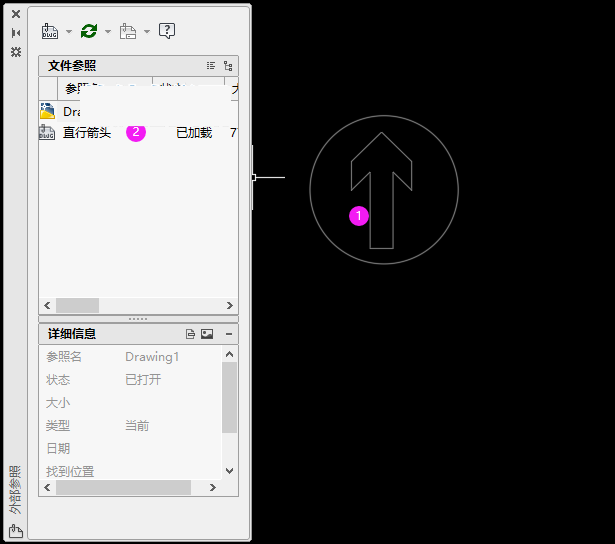Image resolution: width=615 pixels, height=544 pixels.
Task: Select the 直行箭头 reference row
Action: (138, 133)
